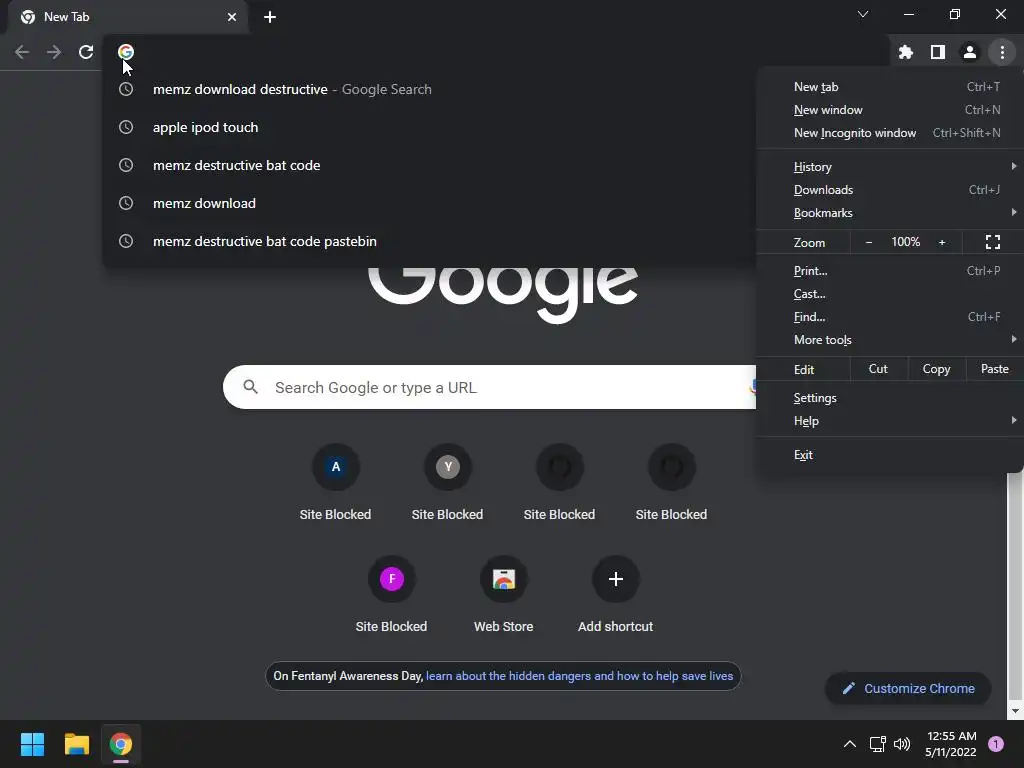Click the Cut button in Edit row

pos(878,369)
